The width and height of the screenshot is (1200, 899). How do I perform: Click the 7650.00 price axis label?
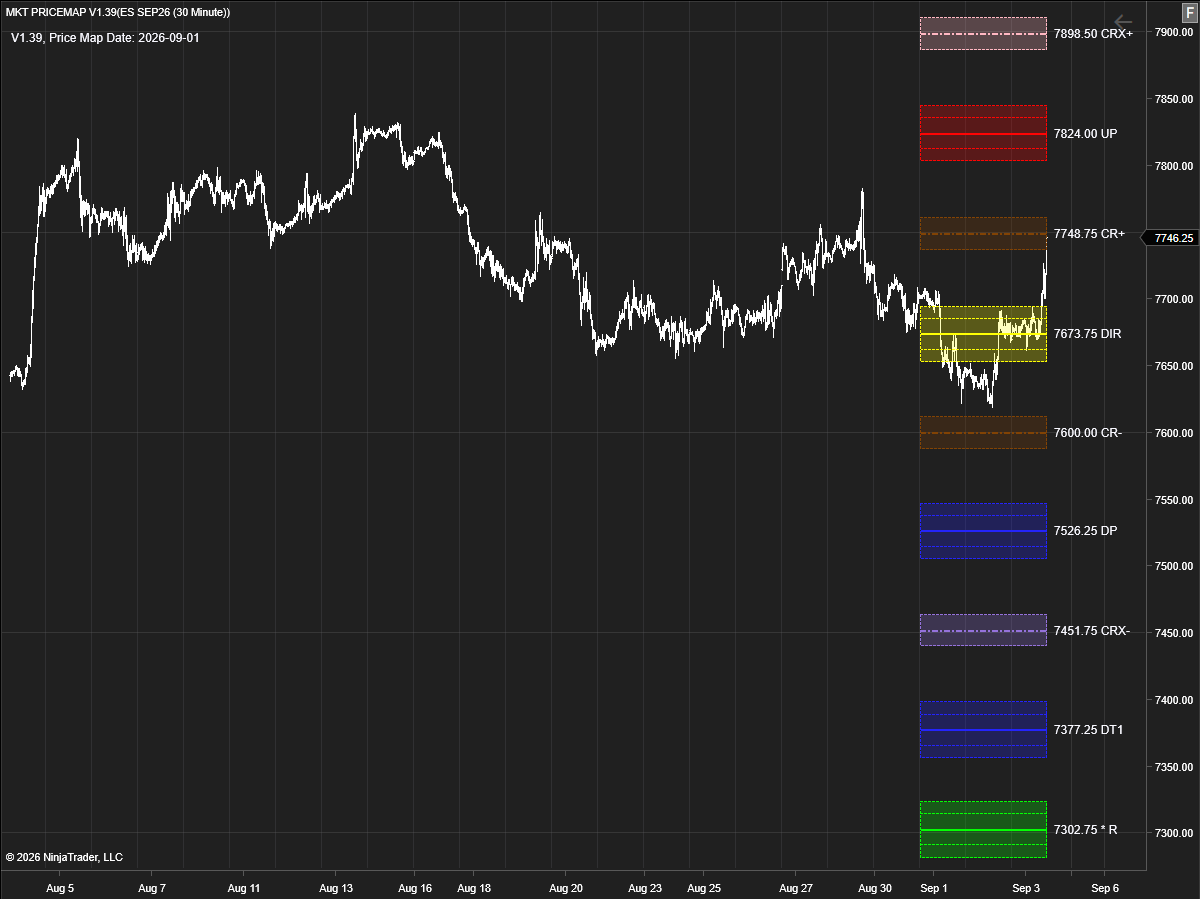click(1173, 366)
